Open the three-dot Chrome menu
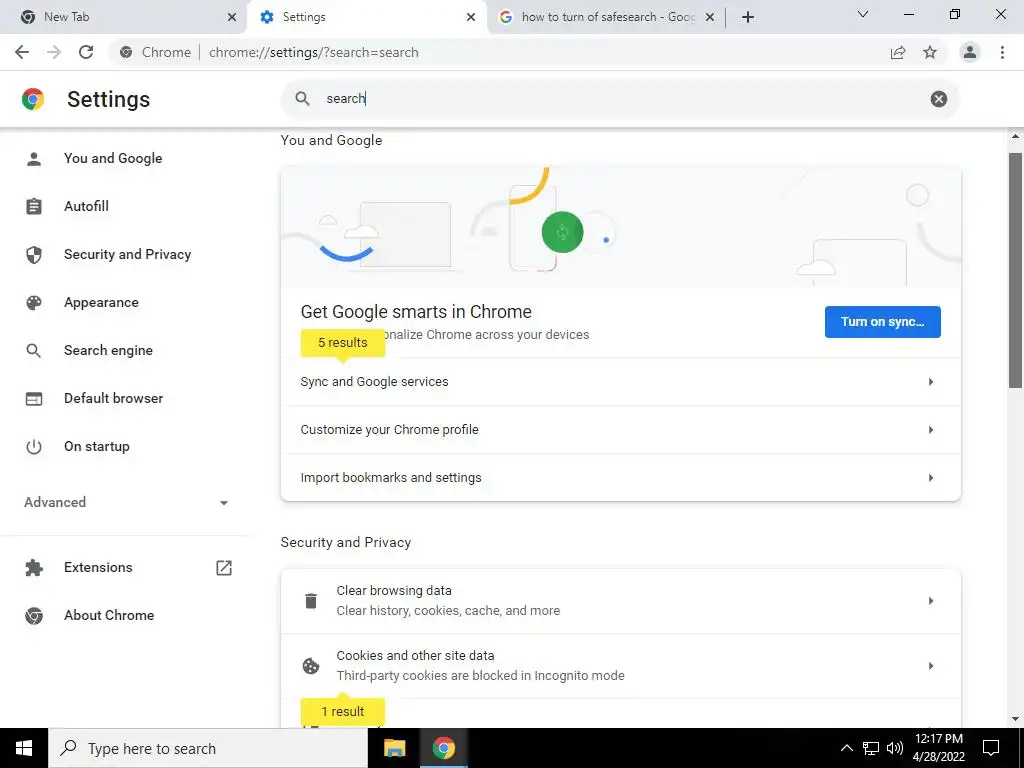This screenshot has height=768, width=1024. 1002,52
